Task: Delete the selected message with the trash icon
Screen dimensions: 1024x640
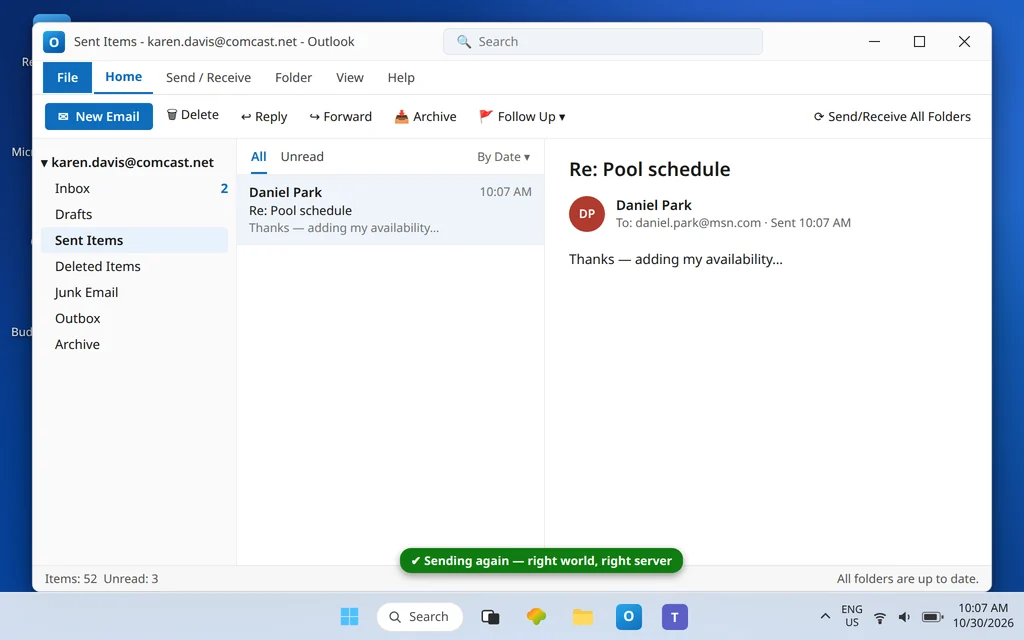Action: point(193,115)
